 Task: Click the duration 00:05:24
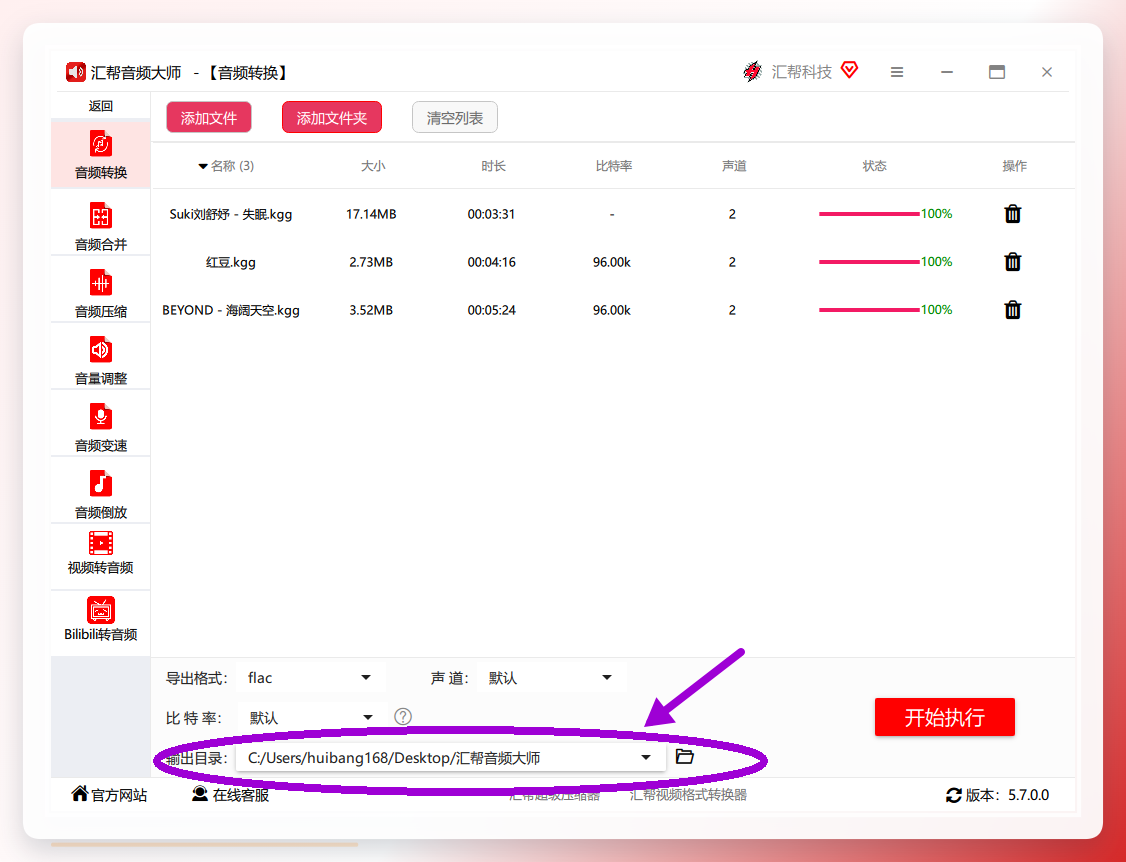coord(491,310)
